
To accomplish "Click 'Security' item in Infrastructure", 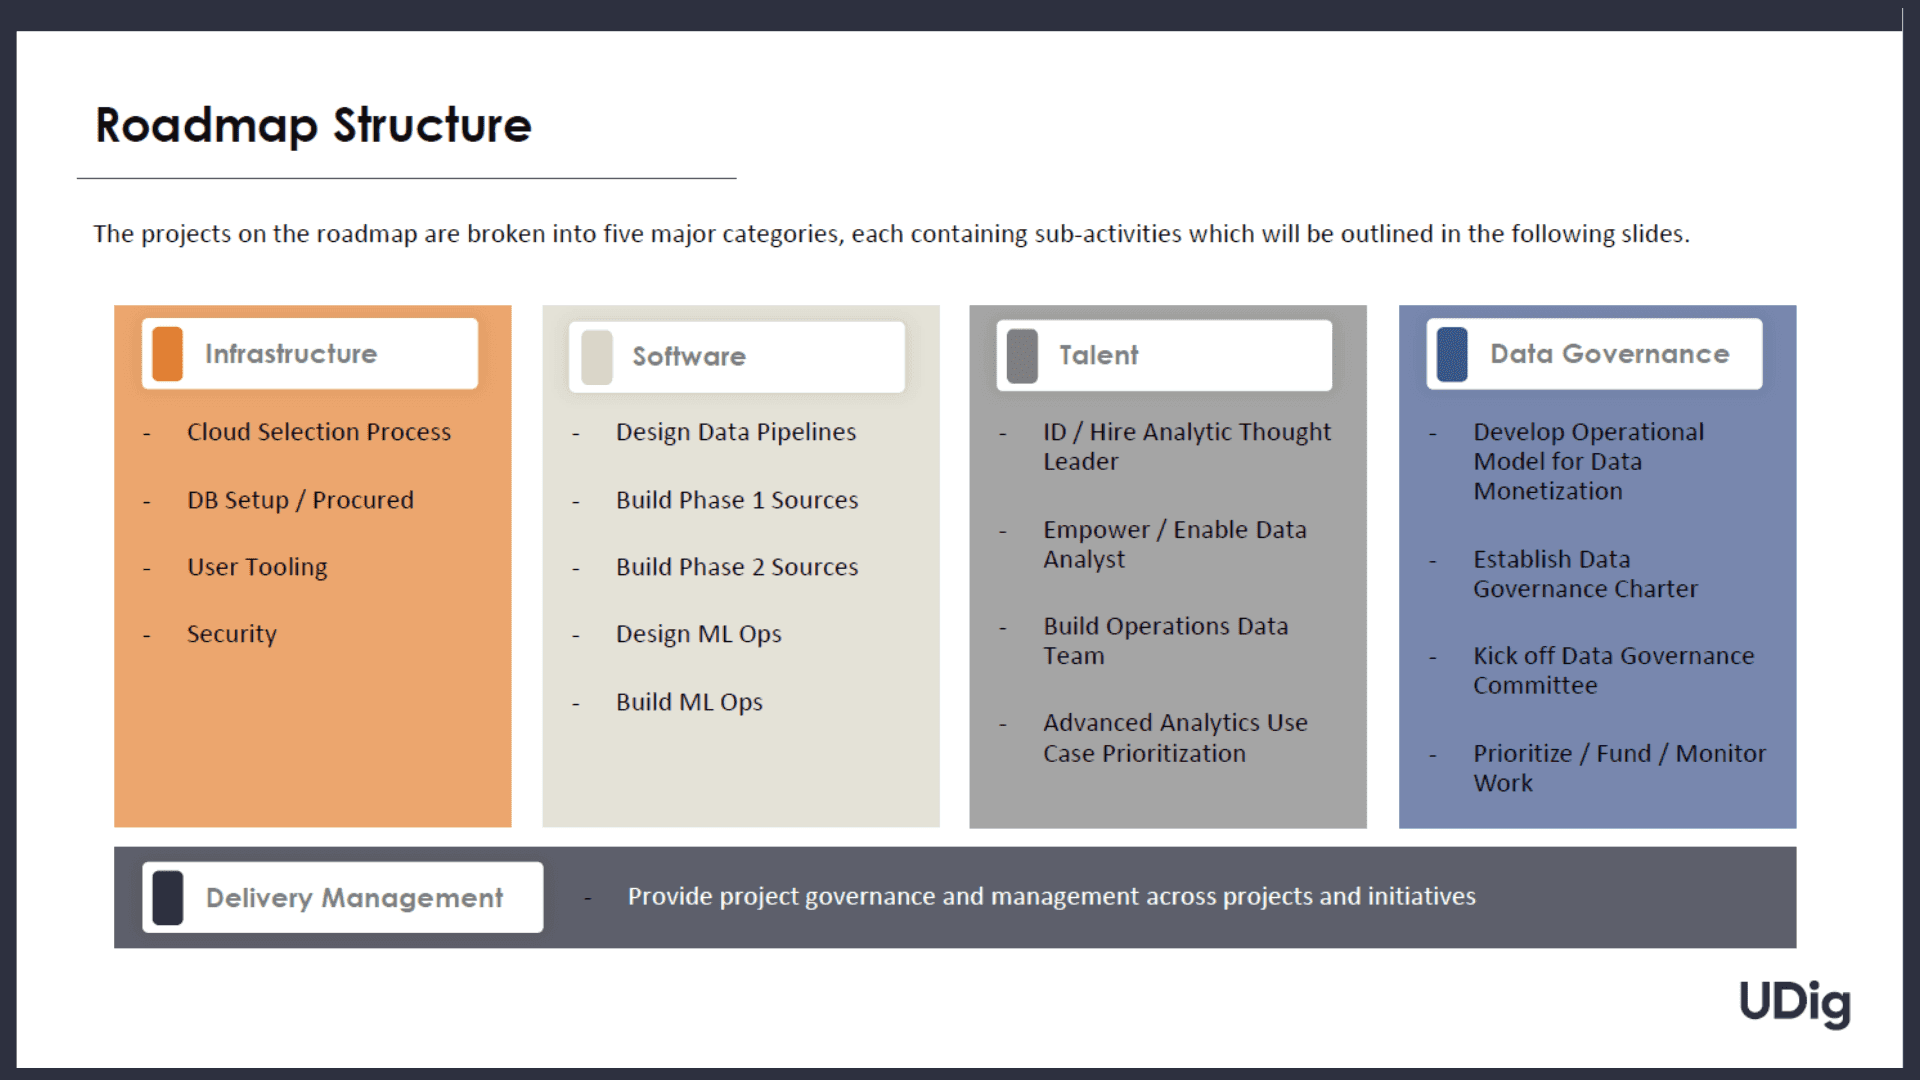I will point(232,634).
